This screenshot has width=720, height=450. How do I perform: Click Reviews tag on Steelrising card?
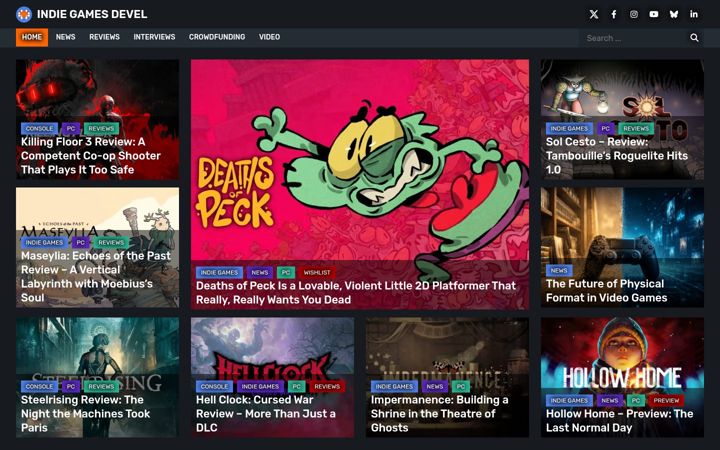[x=101, y=387]
